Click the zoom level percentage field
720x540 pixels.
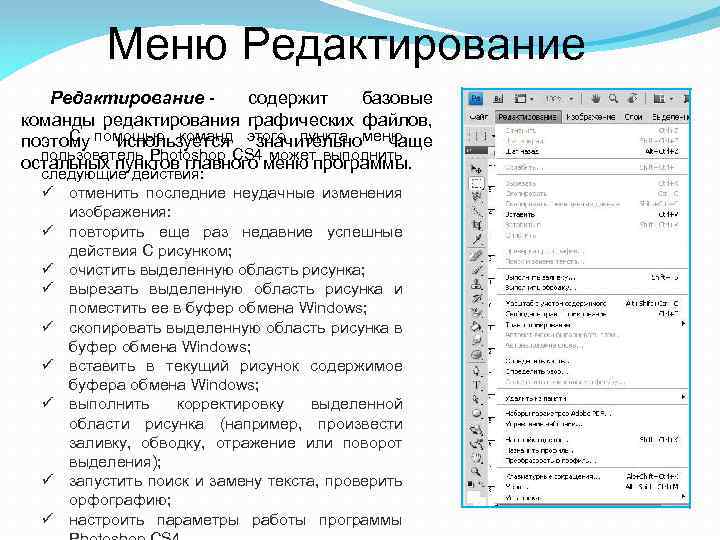tap(554, 99)
